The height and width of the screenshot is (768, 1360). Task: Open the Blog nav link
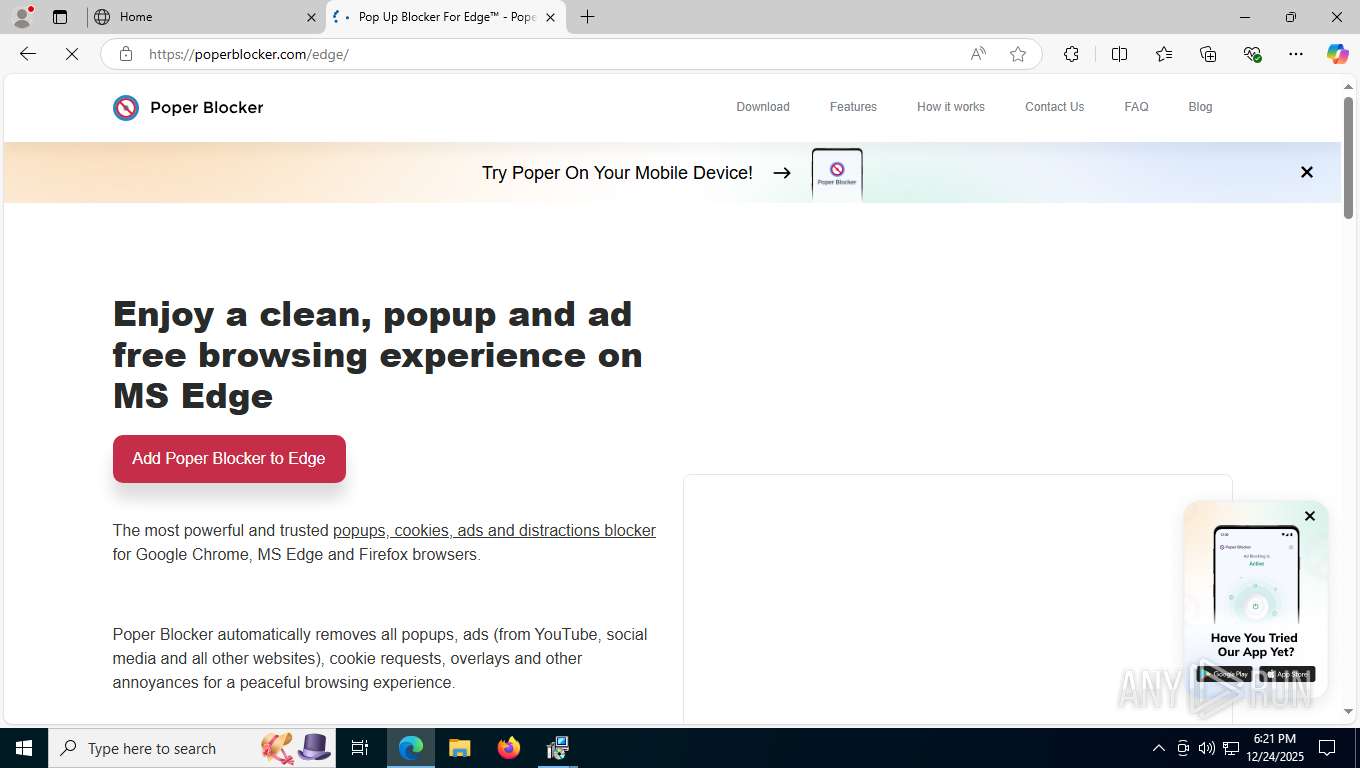(1200, 107)
